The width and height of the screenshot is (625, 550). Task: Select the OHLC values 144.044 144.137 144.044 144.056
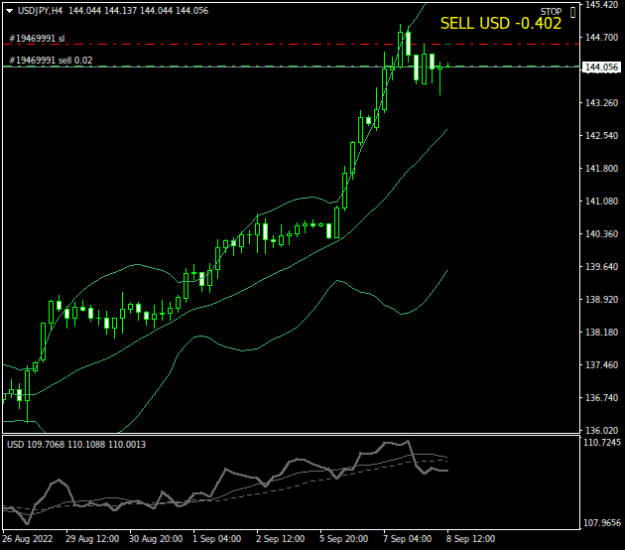pos(138,11)
